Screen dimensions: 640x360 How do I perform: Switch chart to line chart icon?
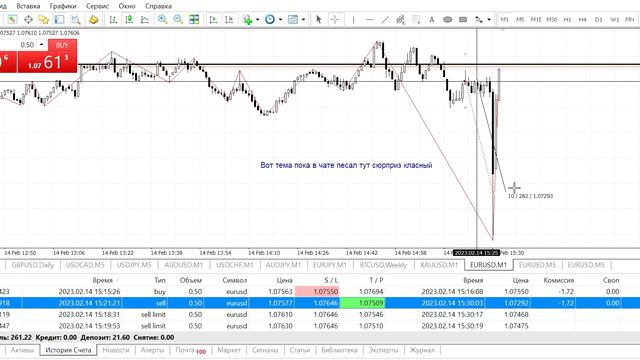145,19
